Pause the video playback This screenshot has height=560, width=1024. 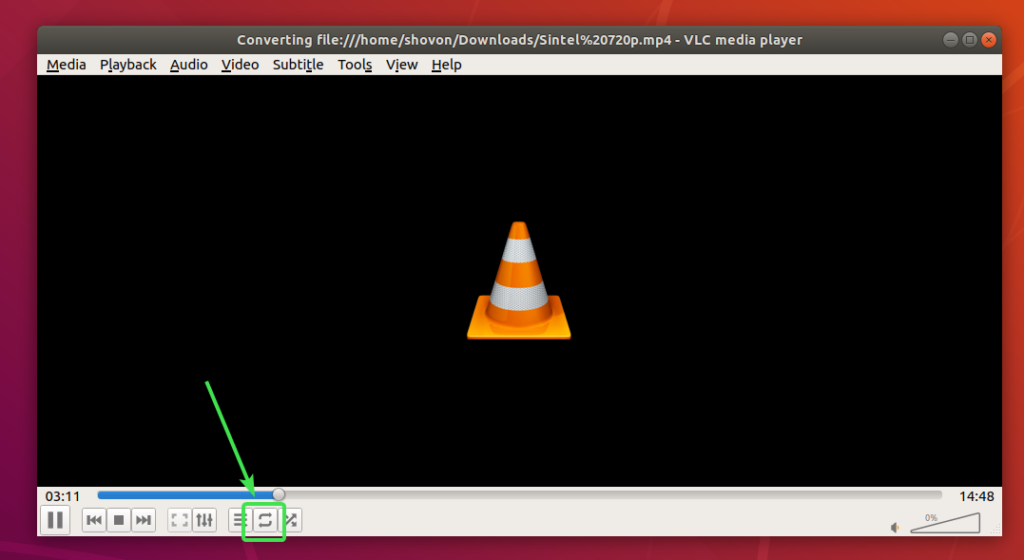point(55,520)
